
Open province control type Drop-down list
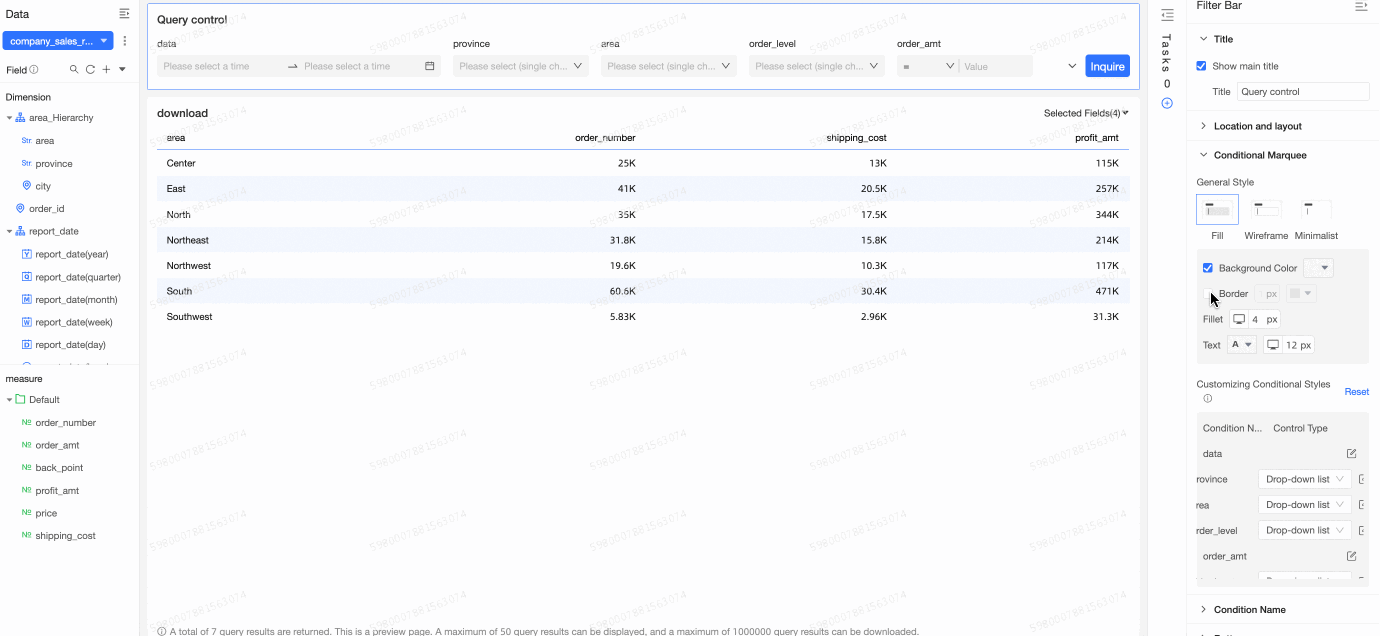point(1304,479)
